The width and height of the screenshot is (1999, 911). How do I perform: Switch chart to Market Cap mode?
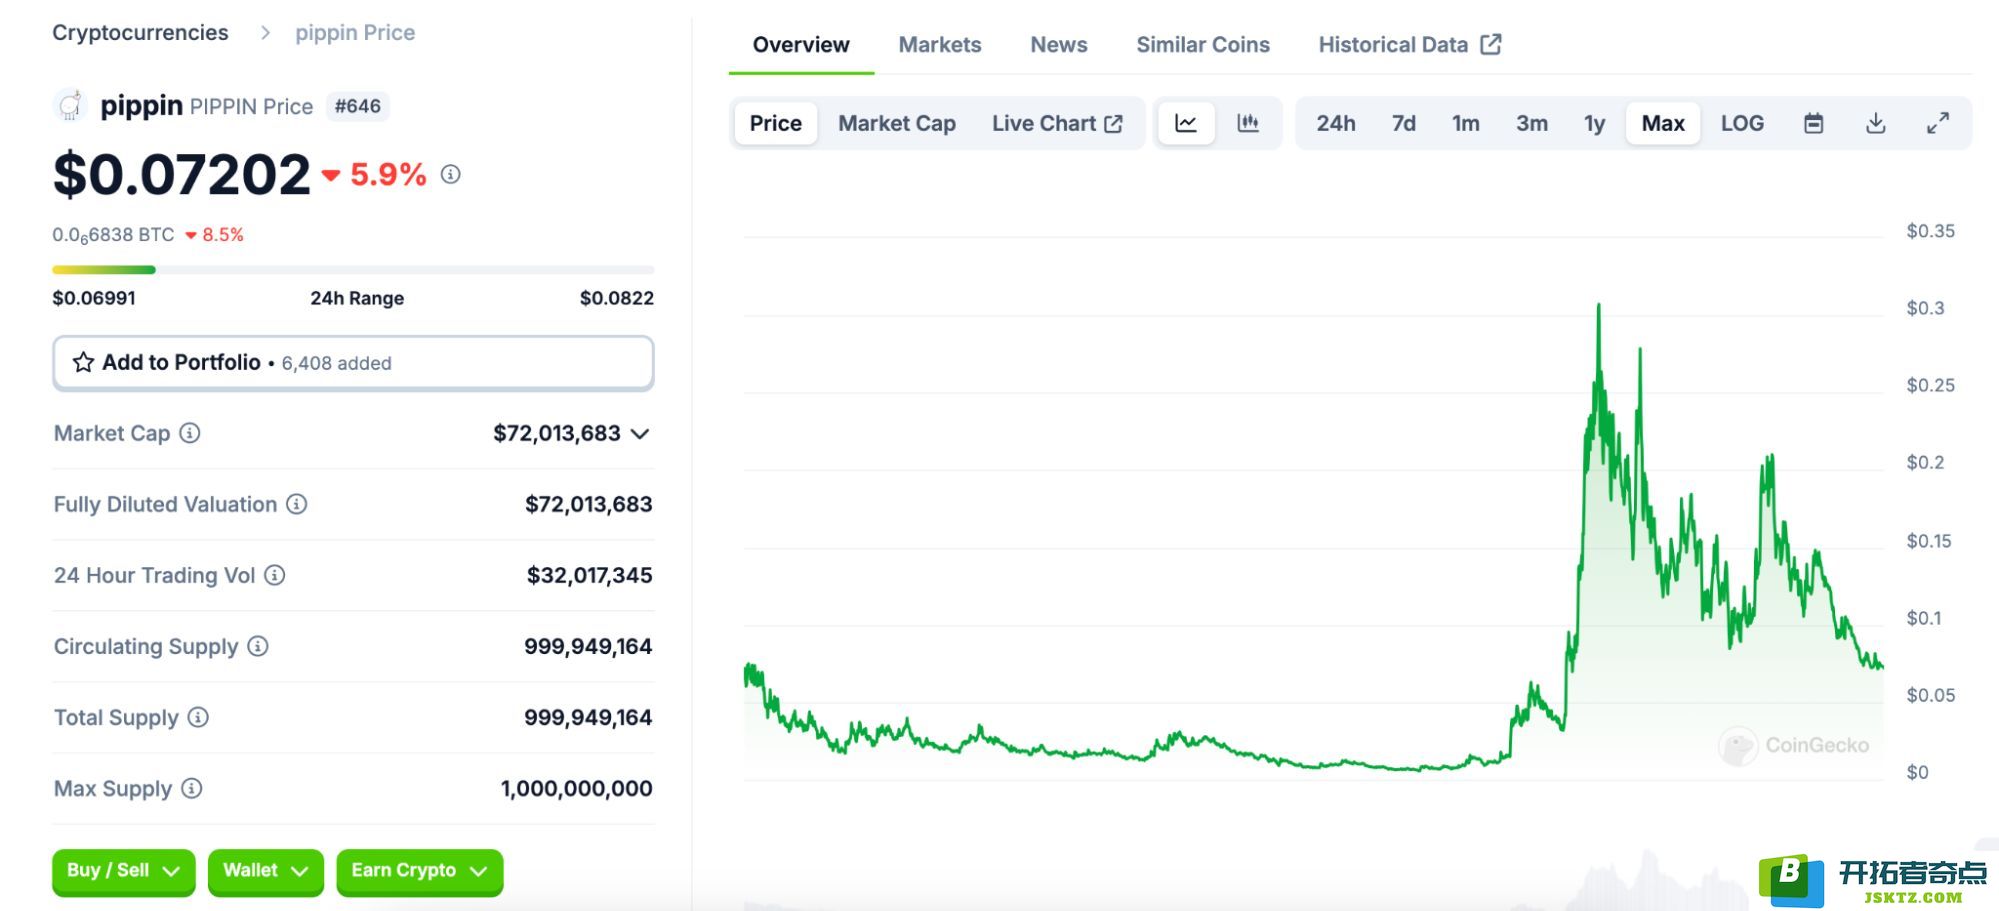coord(897,123)
